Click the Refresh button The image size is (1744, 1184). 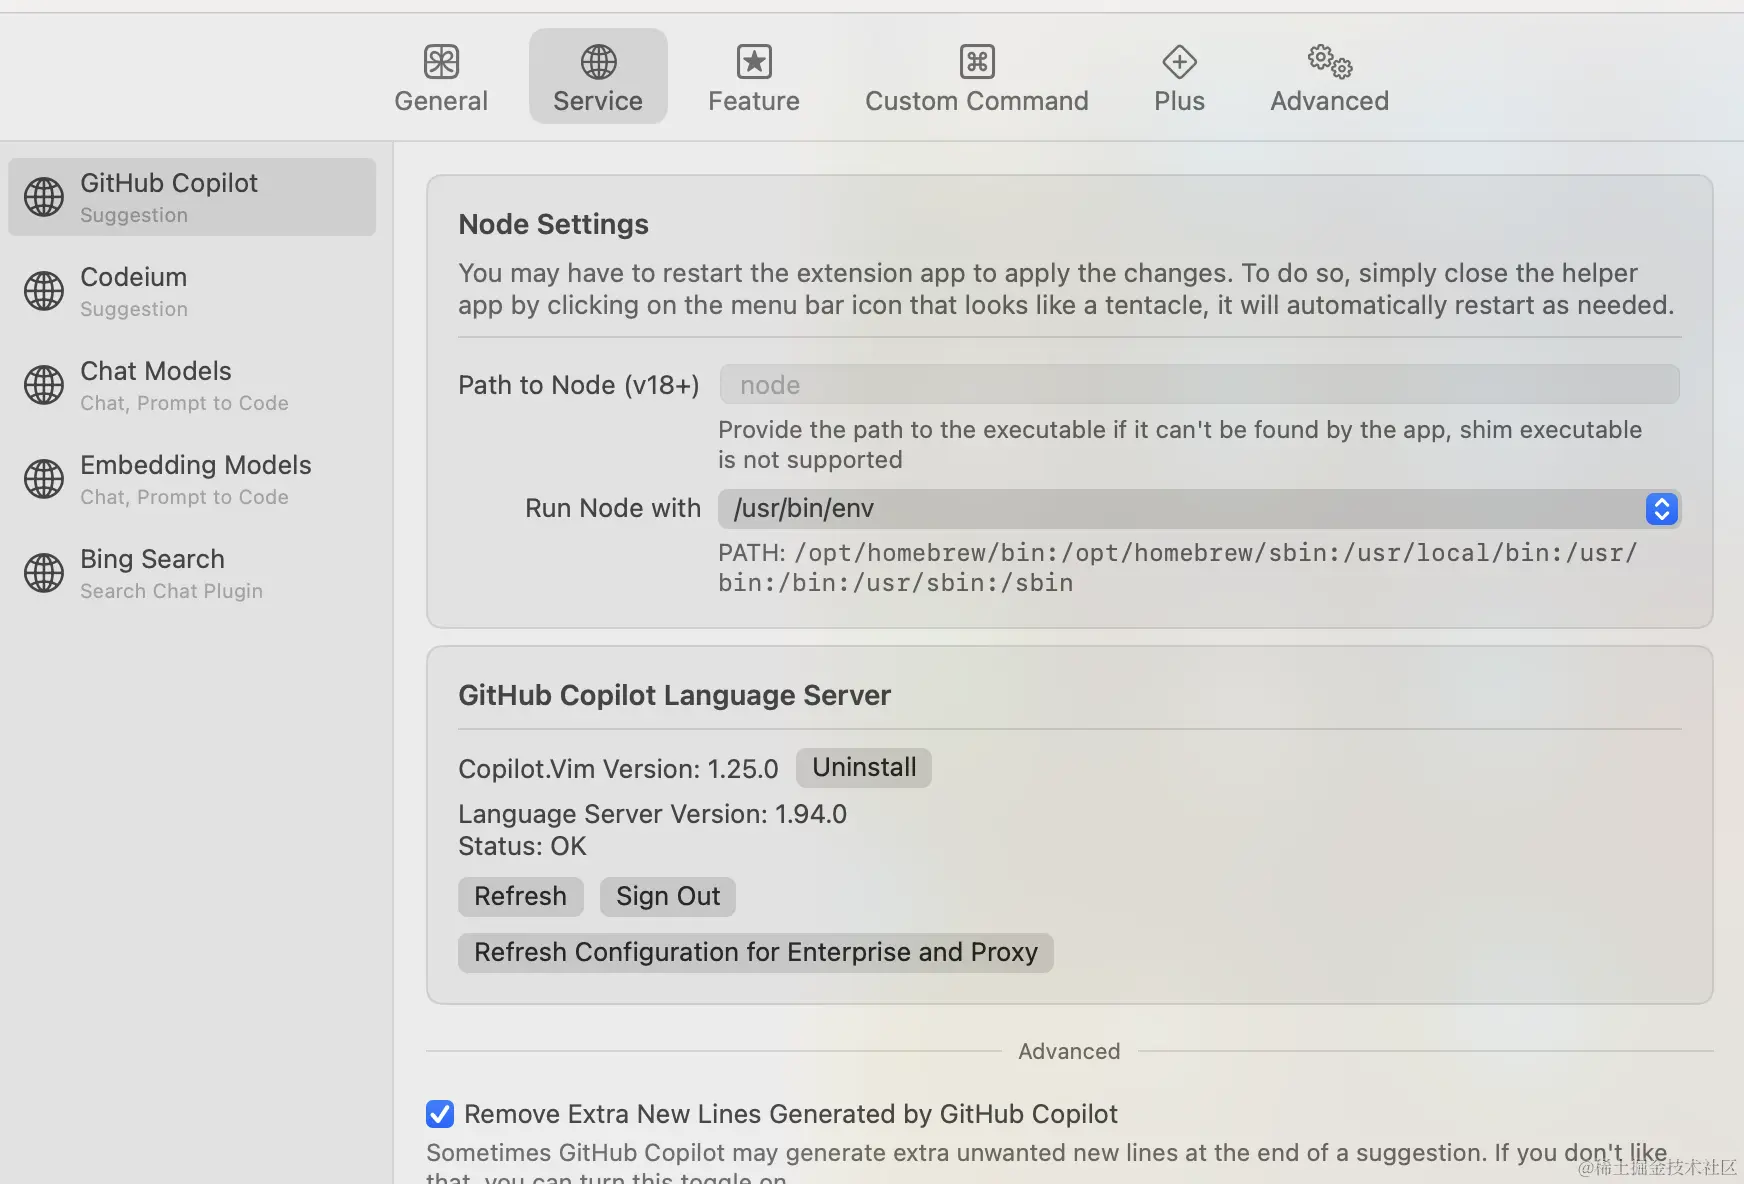pyautogui.click(x=520, y=897)
